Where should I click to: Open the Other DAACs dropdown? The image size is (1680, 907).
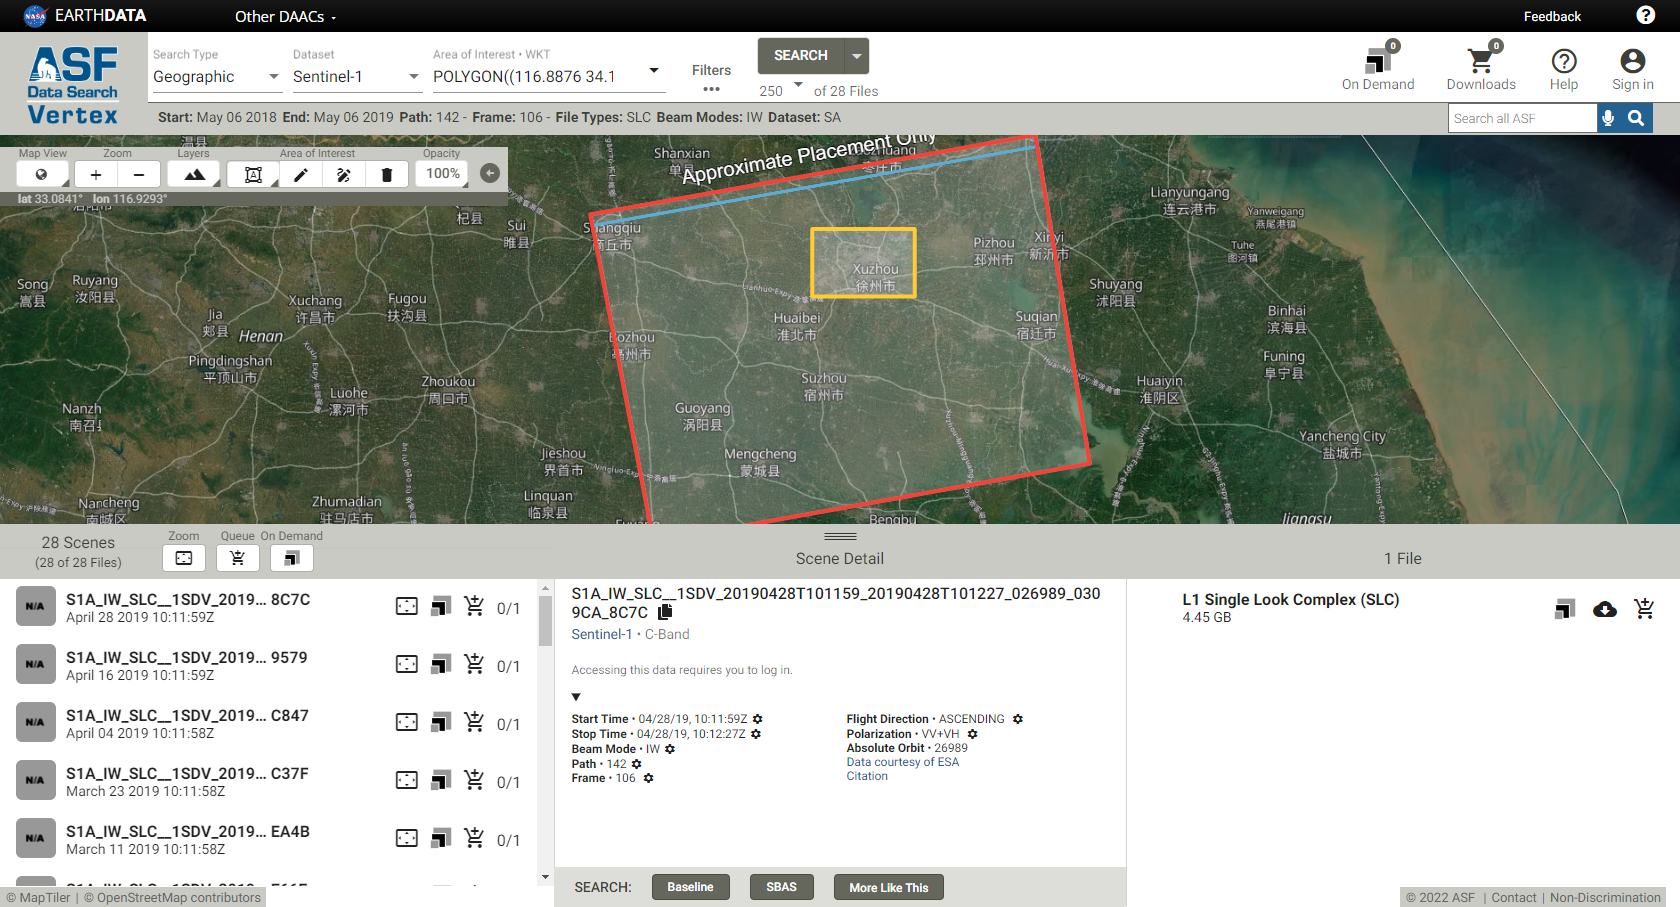pyautogui.click(x=285, y=16)
